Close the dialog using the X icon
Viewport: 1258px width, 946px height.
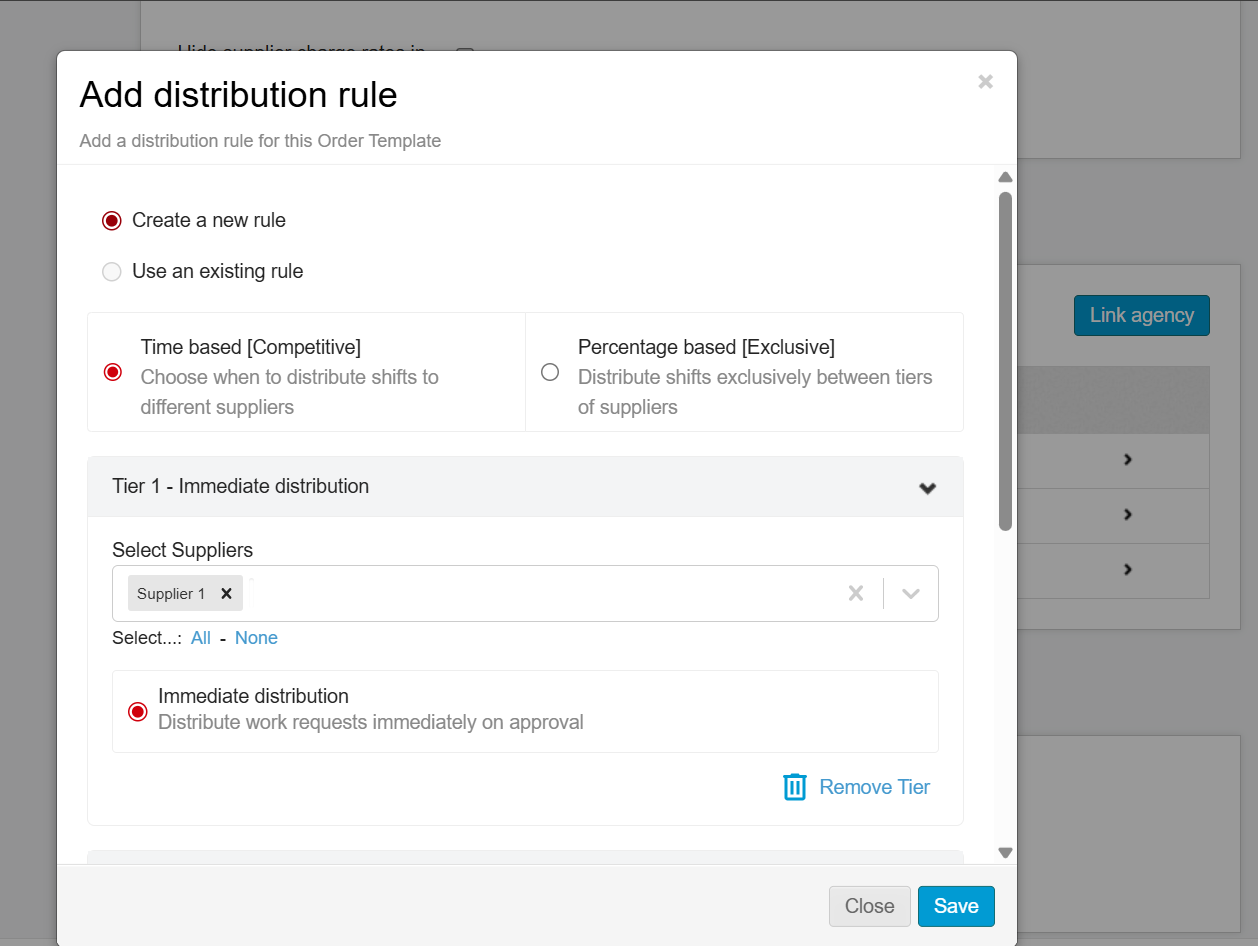[x=985, y=82]
